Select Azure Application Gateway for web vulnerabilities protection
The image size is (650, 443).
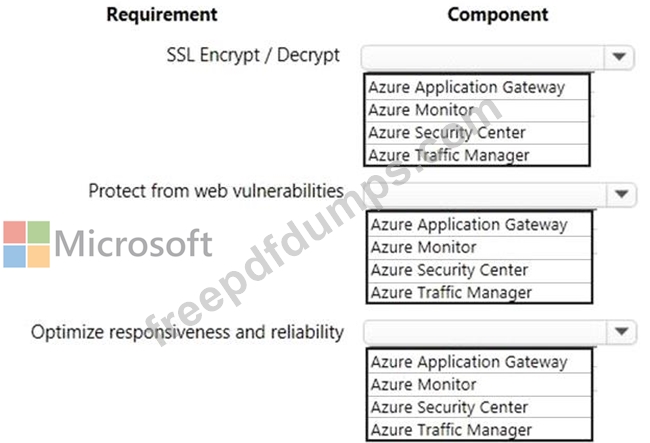coord(479,225)
